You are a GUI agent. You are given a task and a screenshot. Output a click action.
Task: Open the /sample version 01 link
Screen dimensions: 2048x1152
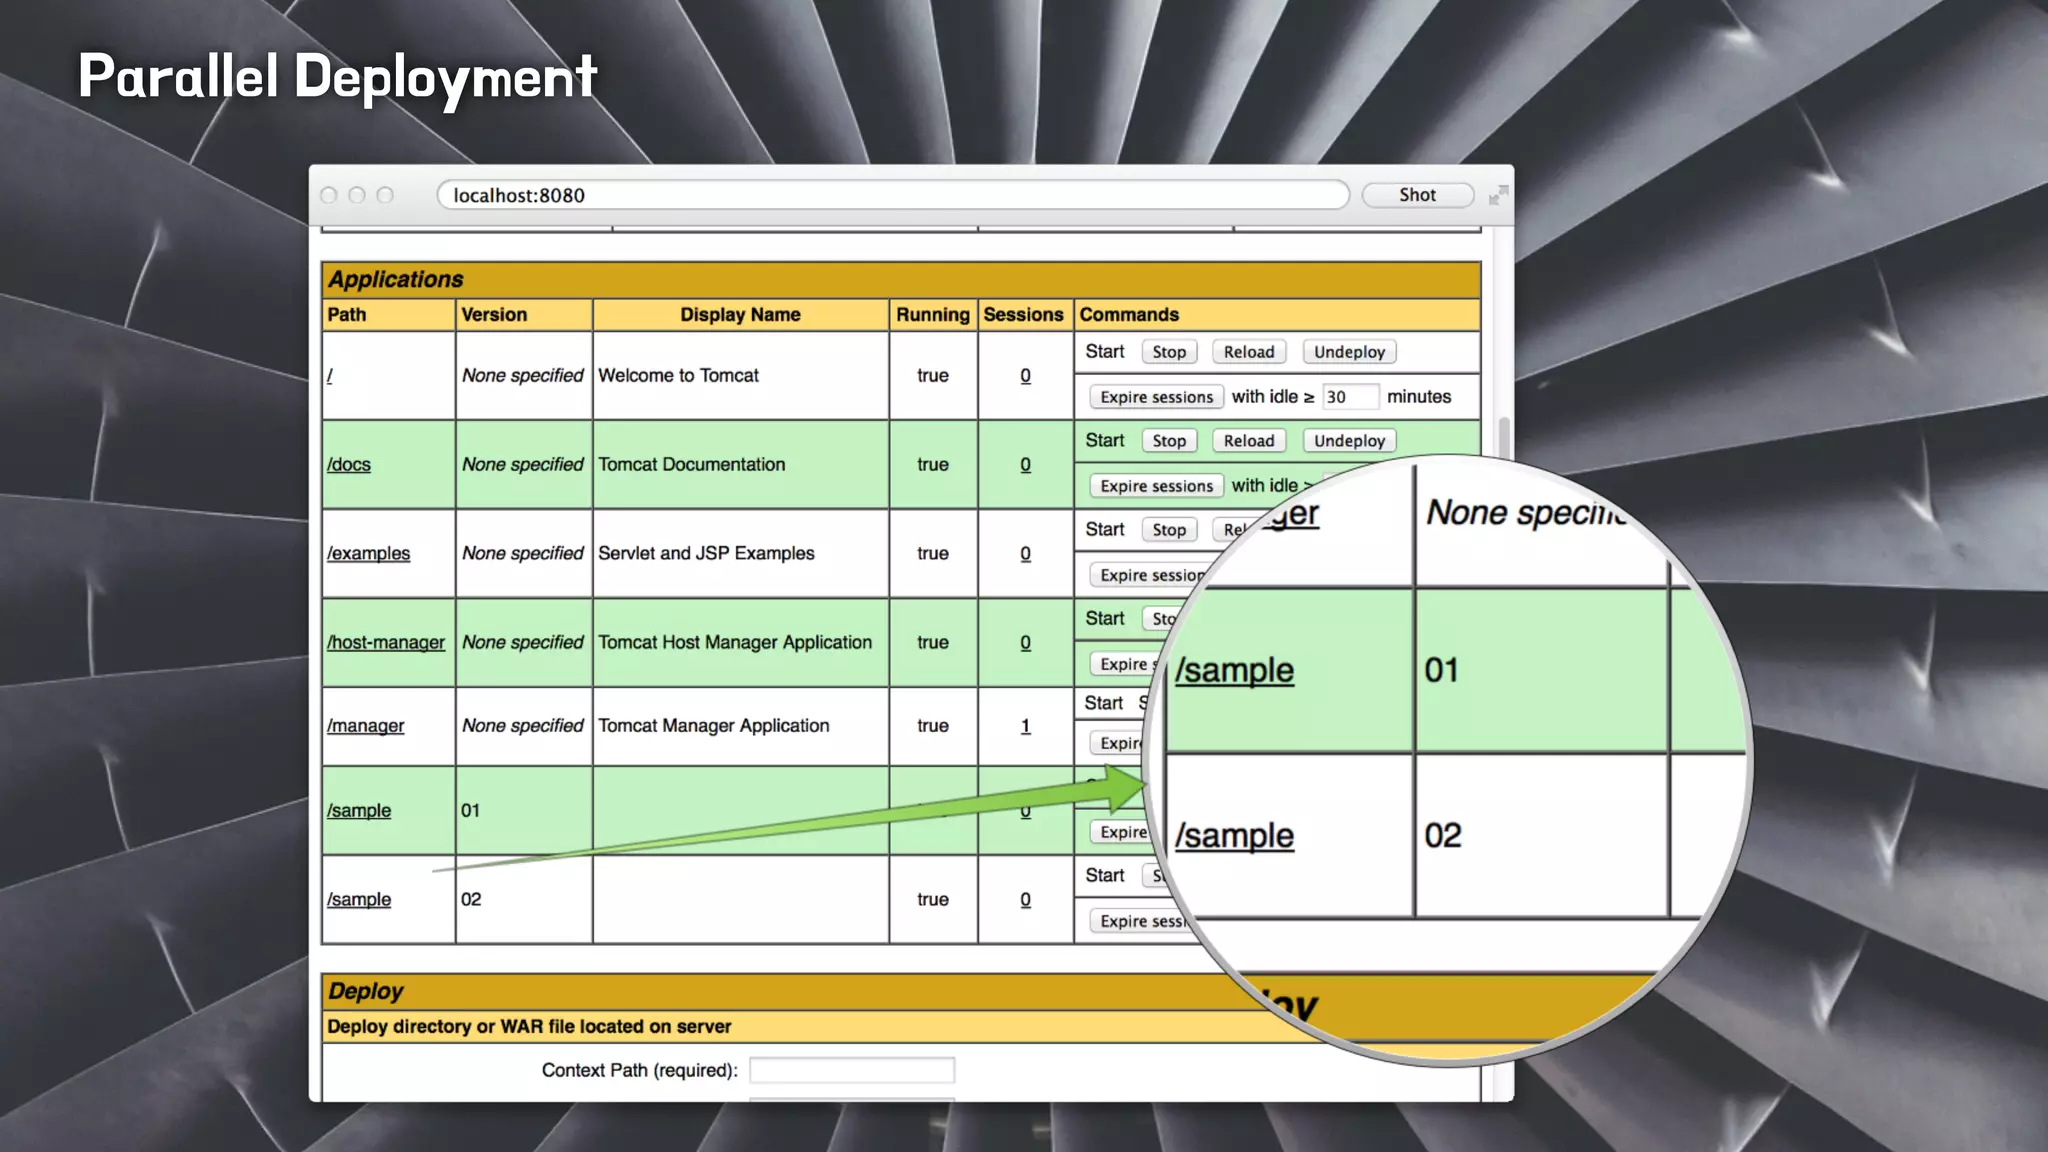[x=359, y=810]
